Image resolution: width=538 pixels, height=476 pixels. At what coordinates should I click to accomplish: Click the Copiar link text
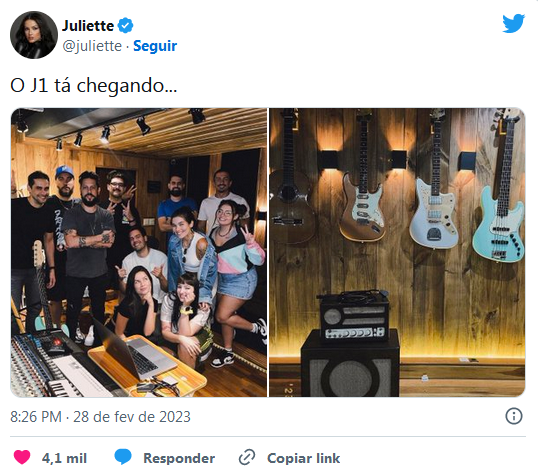[304, 458]
